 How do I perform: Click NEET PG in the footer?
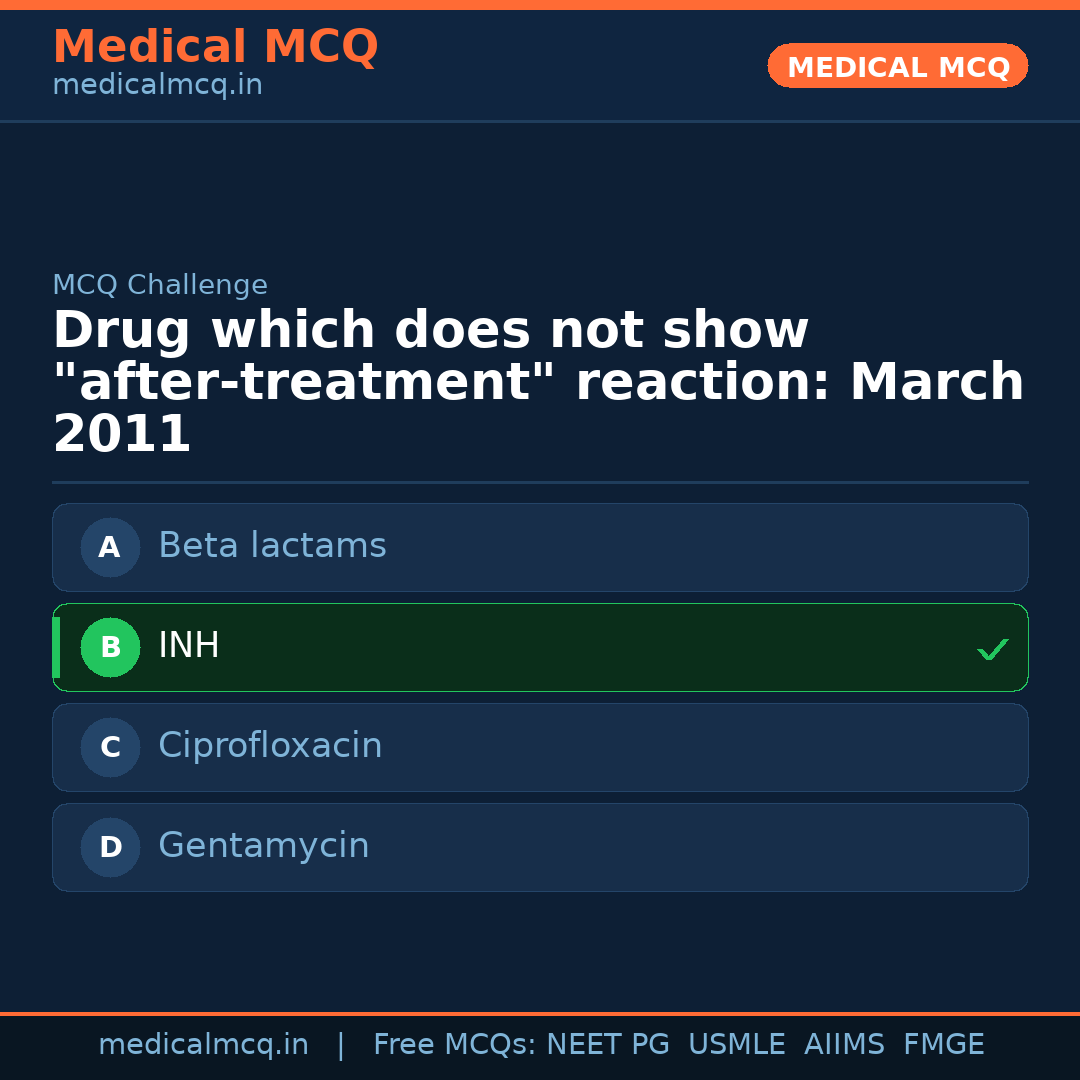tap(608, 1045)
